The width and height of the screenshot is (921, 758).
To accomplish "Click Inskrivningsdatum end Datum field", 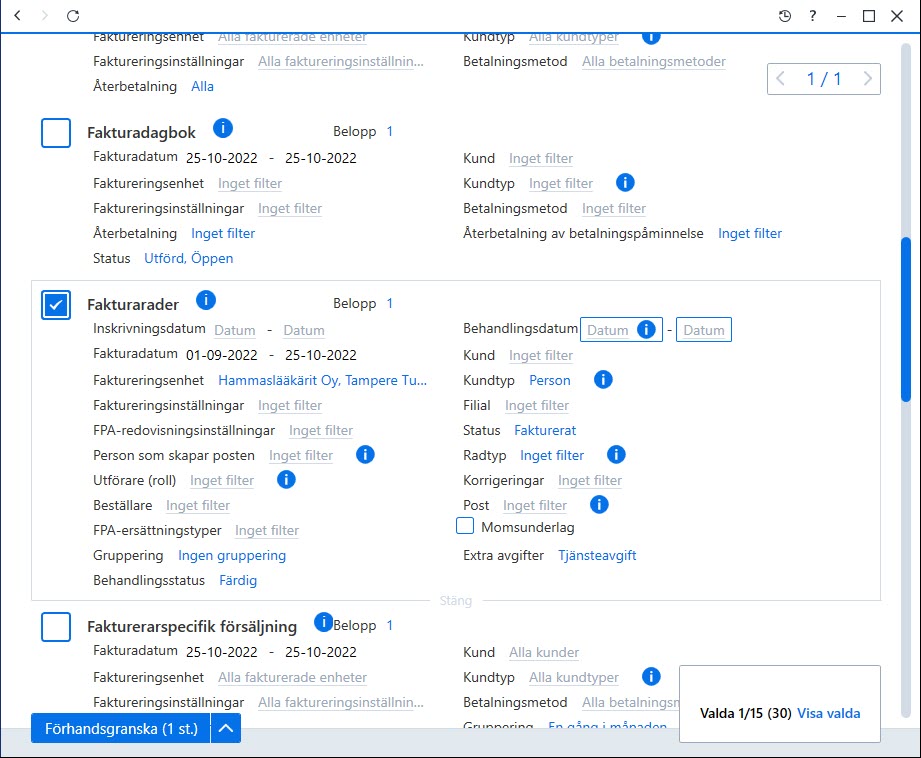I will click(x=304, y=330).
